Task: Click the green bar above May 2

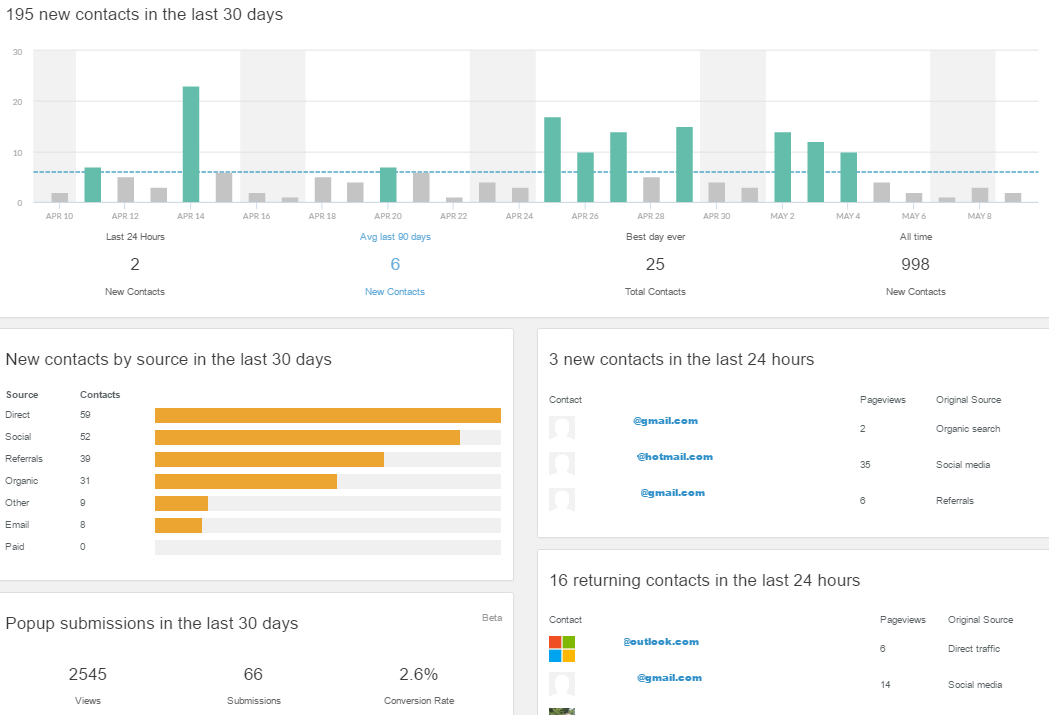Action: pyautogui.click(x=782, y=167)
